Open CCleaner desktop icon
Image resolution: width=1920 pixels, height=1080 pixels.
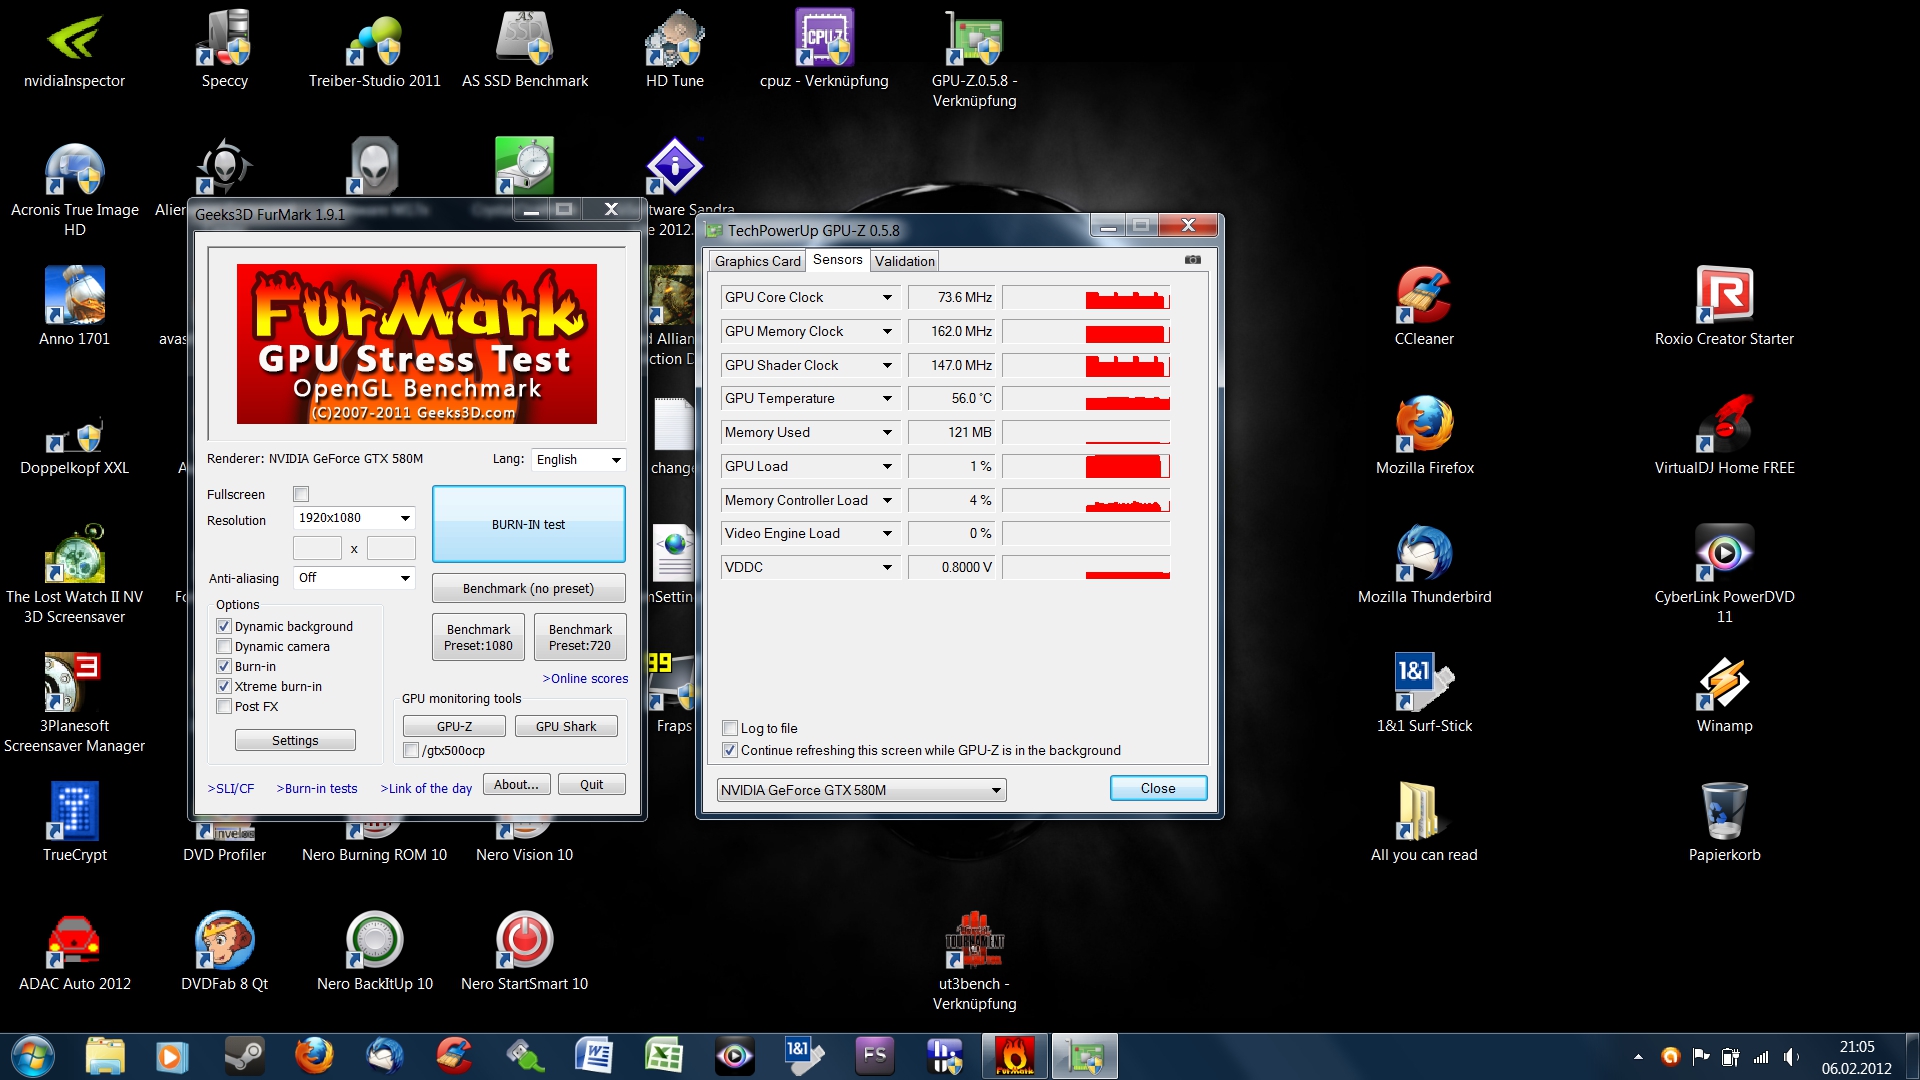click(1424, 307)
